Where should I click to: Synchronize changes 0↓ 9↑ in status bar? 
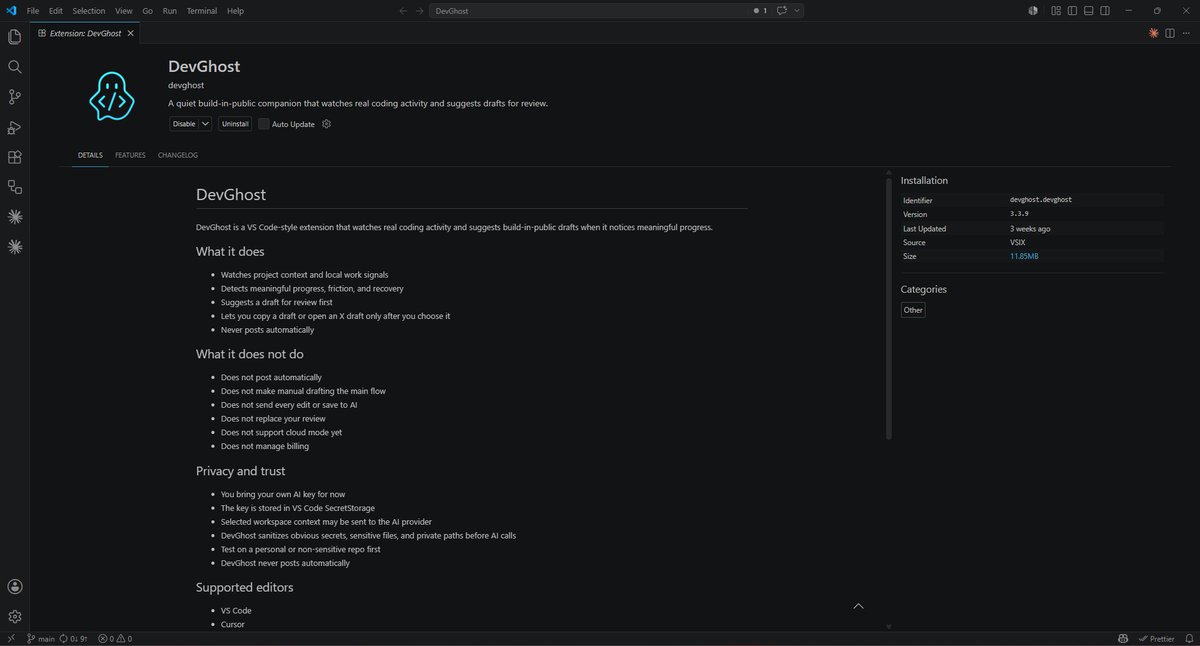74,638
